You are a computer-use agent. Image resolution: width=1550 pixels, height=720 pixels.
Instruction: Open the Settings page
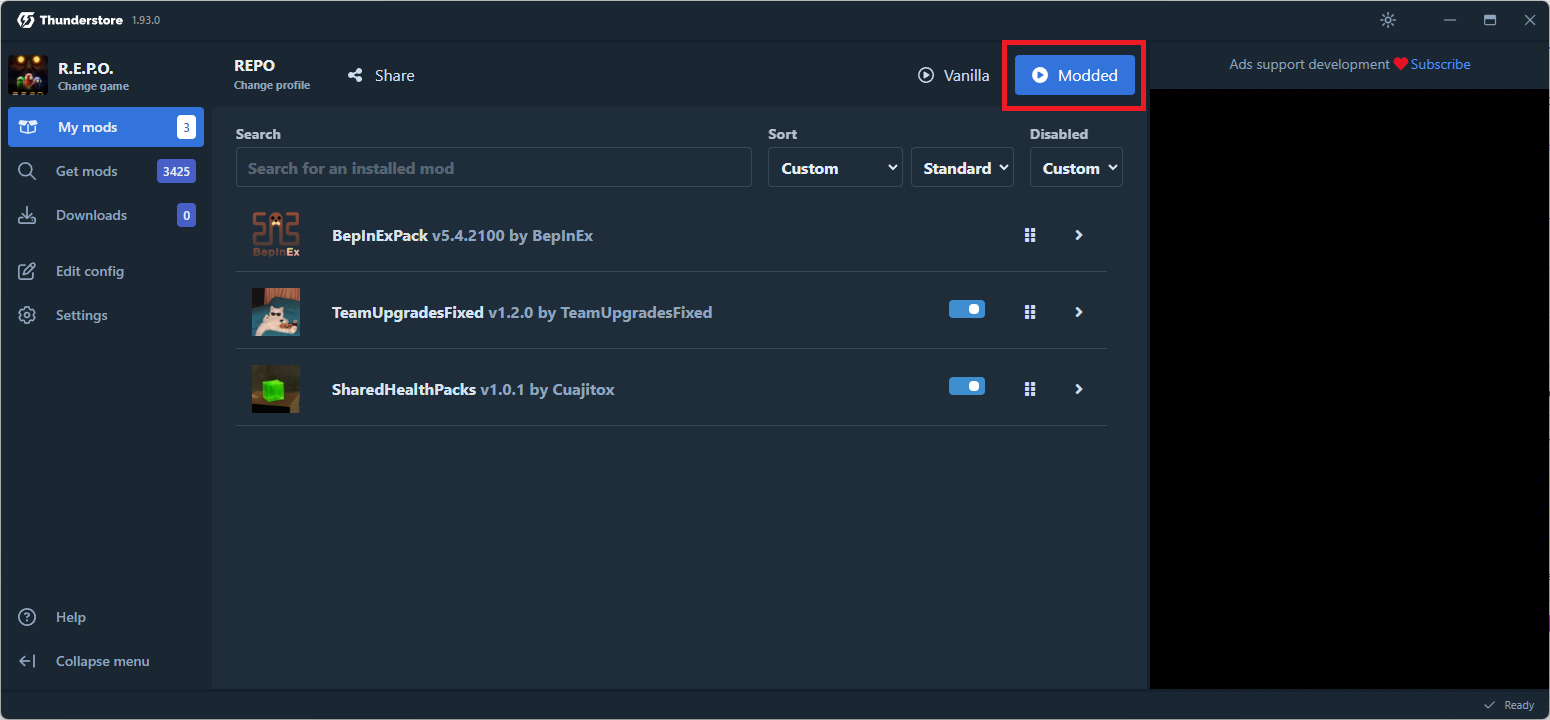(x=106, y=315)
